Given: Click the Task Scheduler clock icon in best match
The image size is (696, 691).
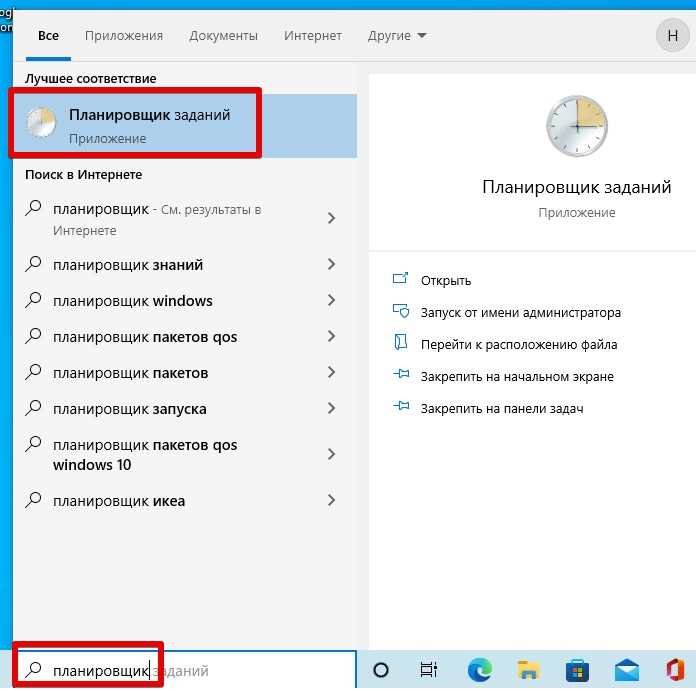Looking at the screenshot, I should [x=41, y=122].
